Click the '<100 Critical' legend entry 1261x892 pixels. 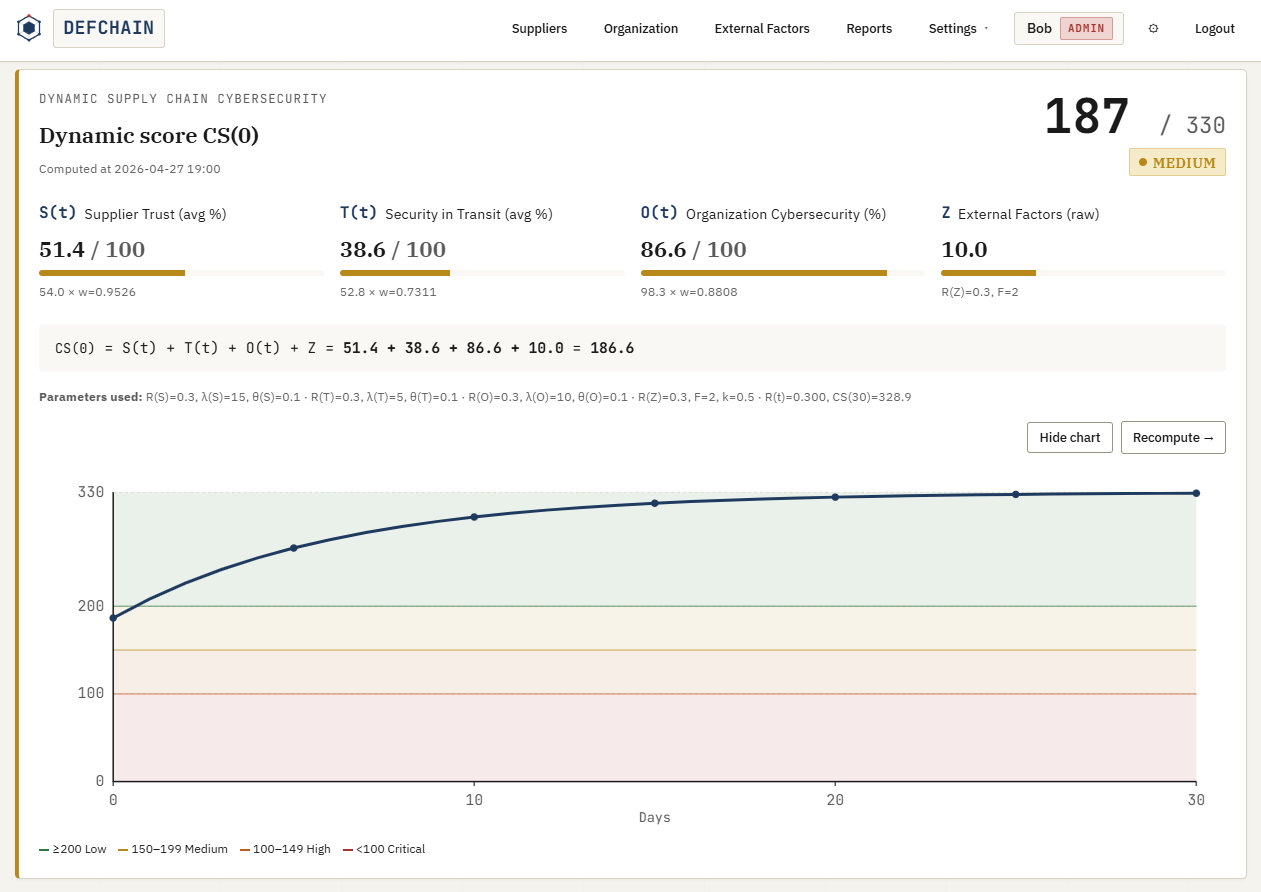pos(384,849)
